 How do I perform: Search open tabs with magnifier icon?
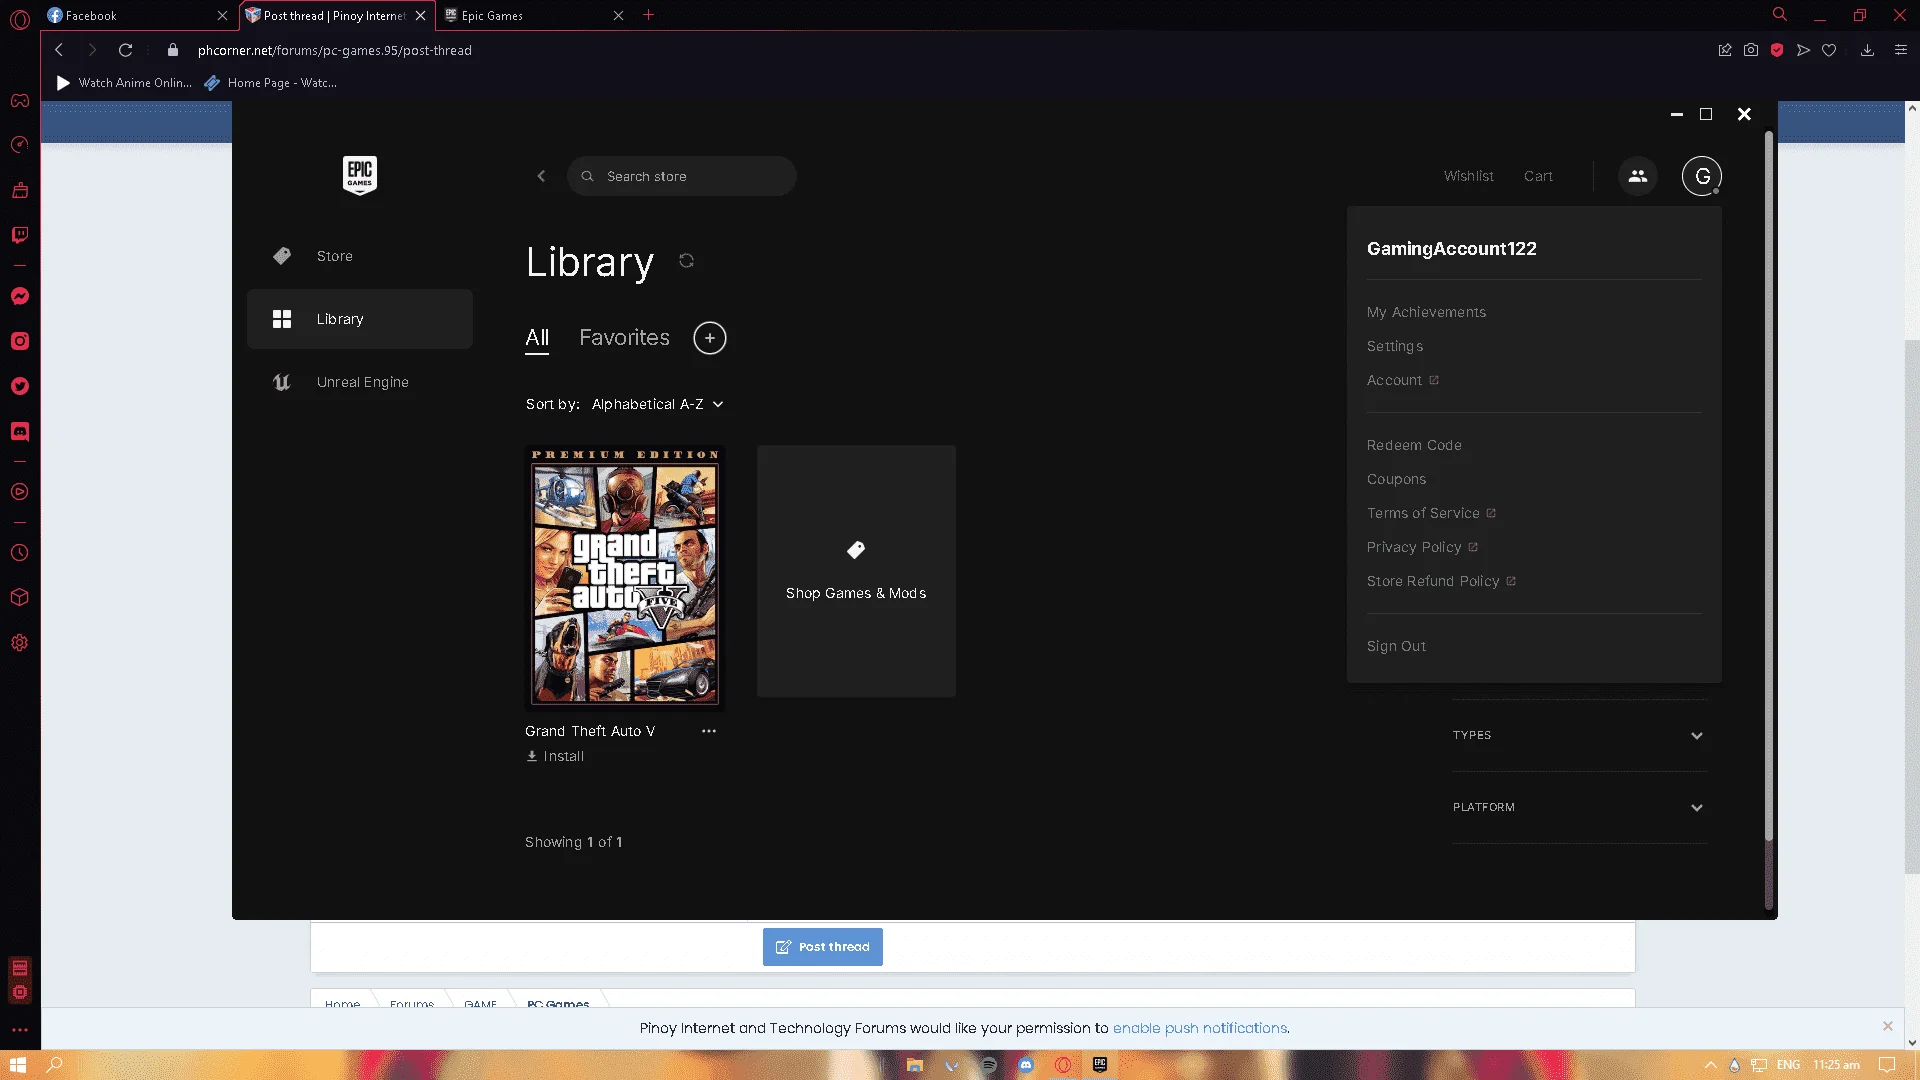click(x=1780, y=15)
